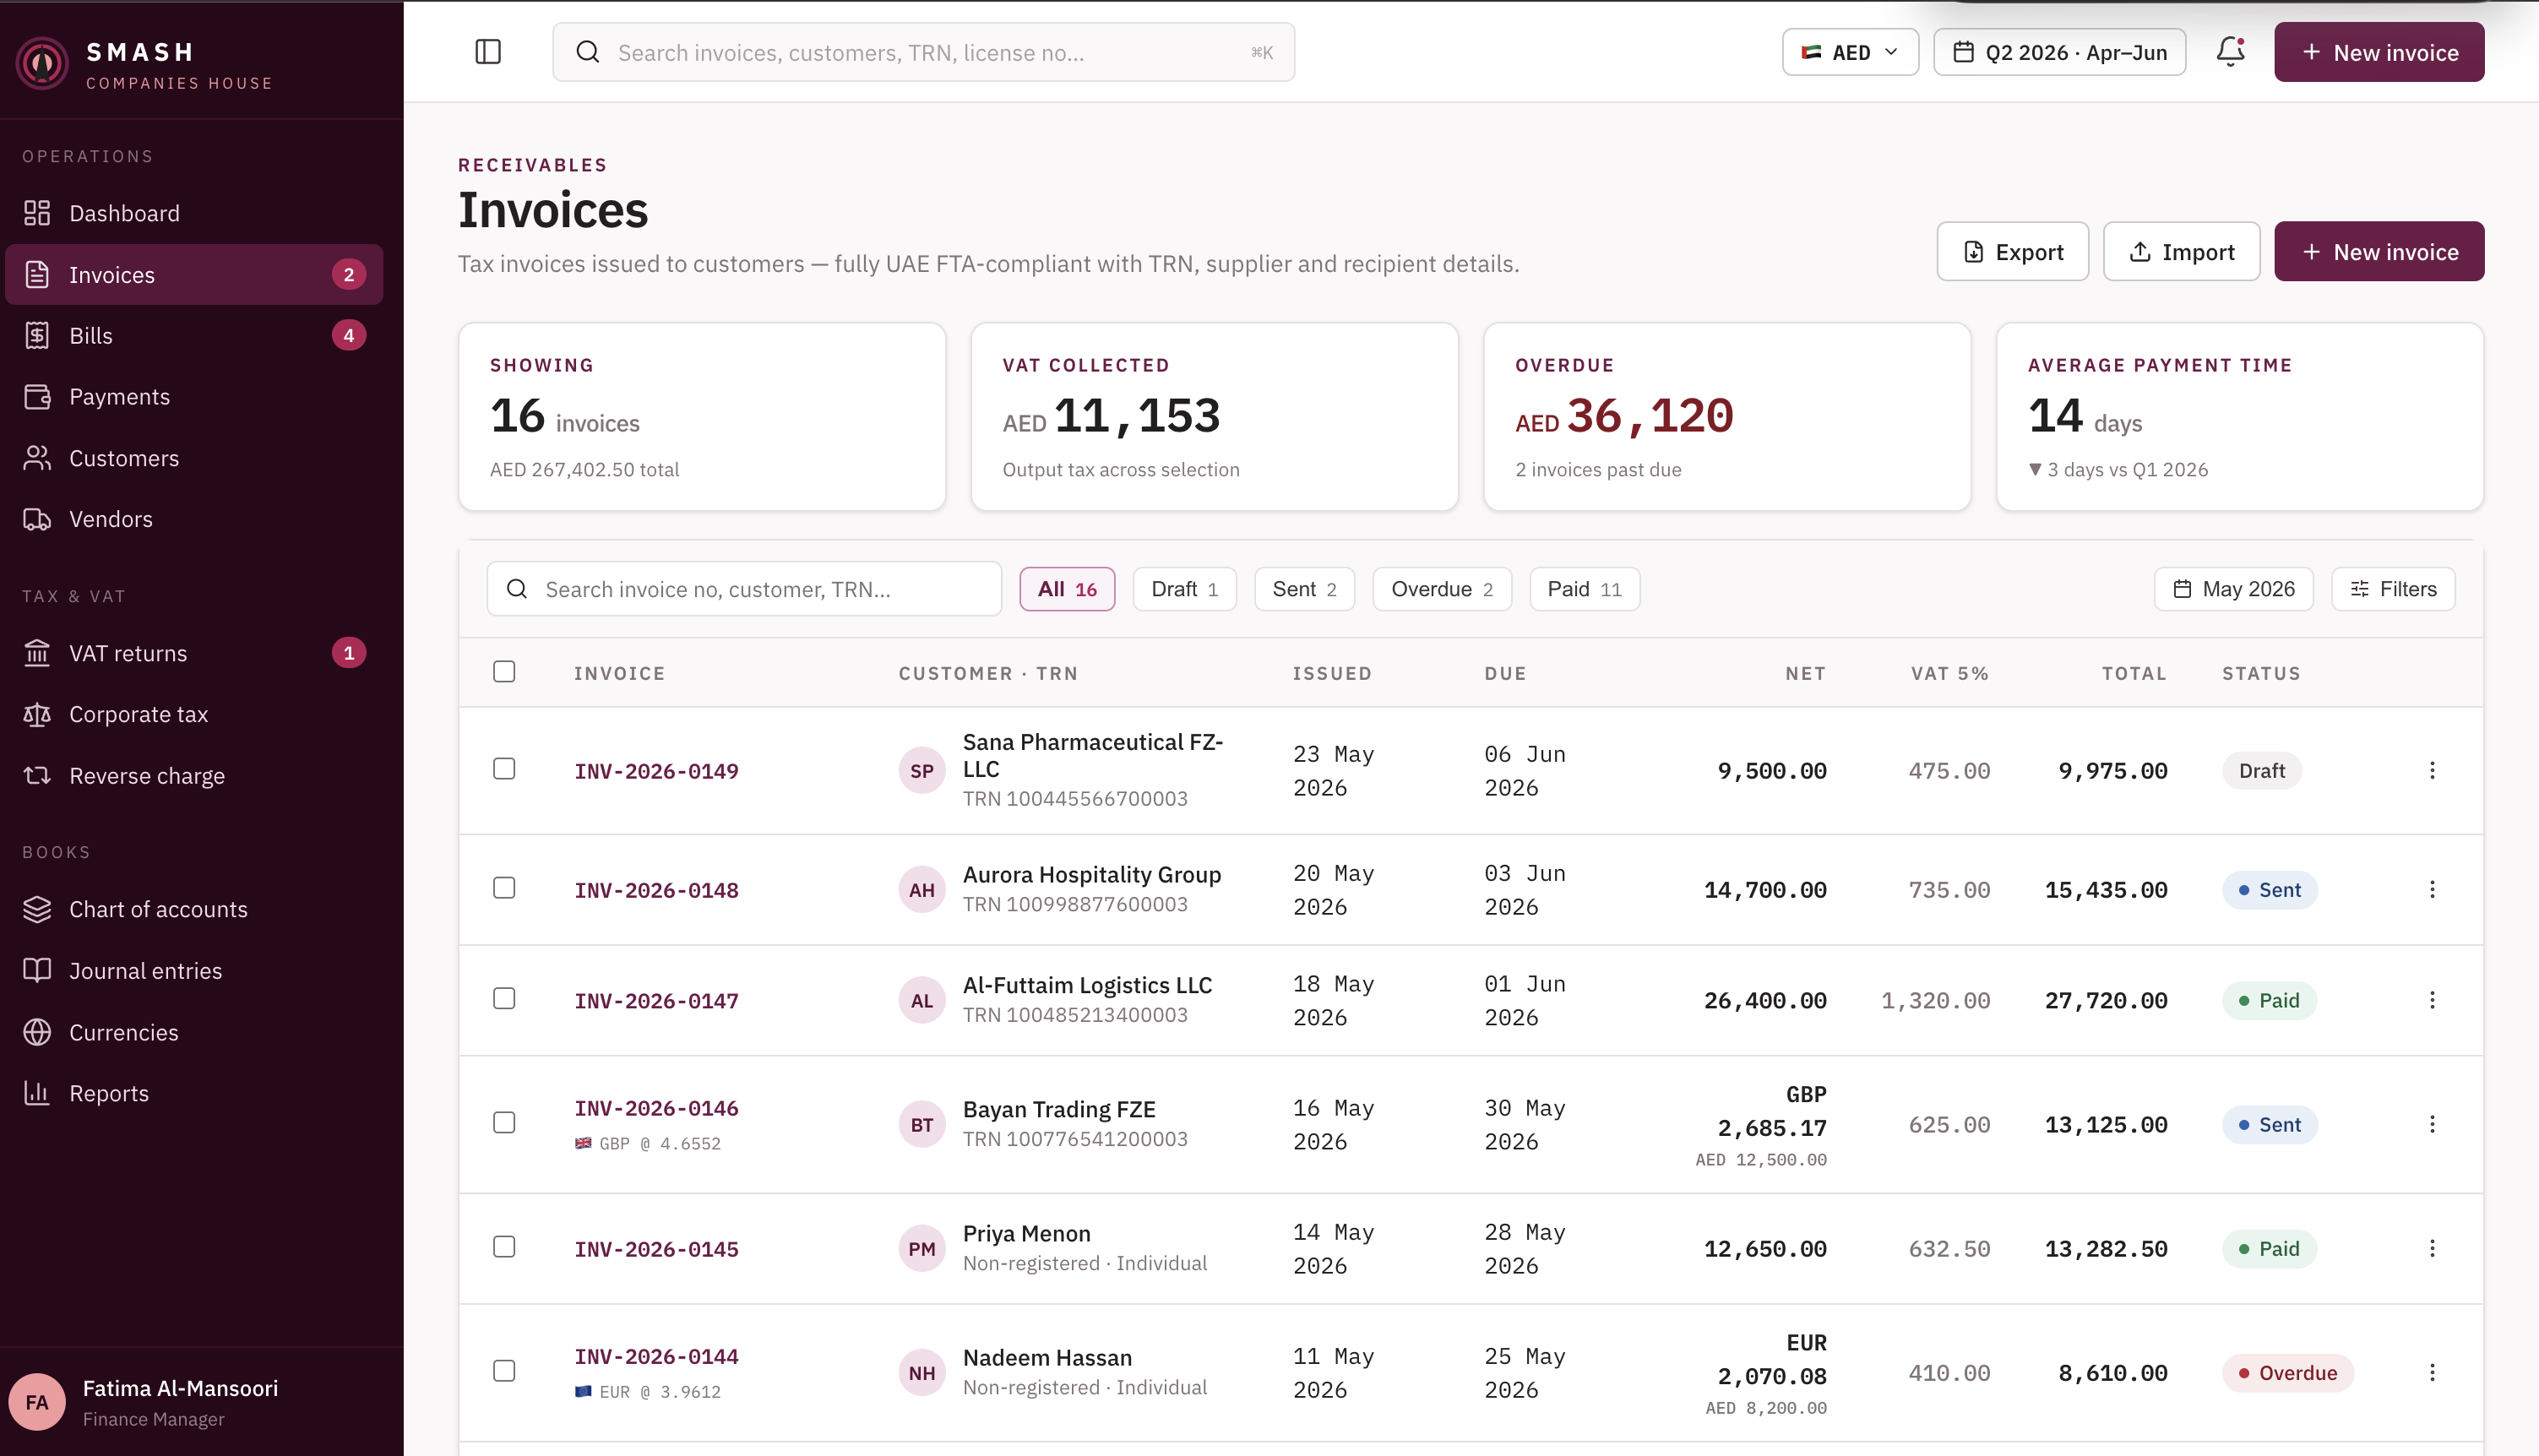2539x1456 pixels.
Task: Click the Currencies globe icon
Action: tap(37, 1032)
